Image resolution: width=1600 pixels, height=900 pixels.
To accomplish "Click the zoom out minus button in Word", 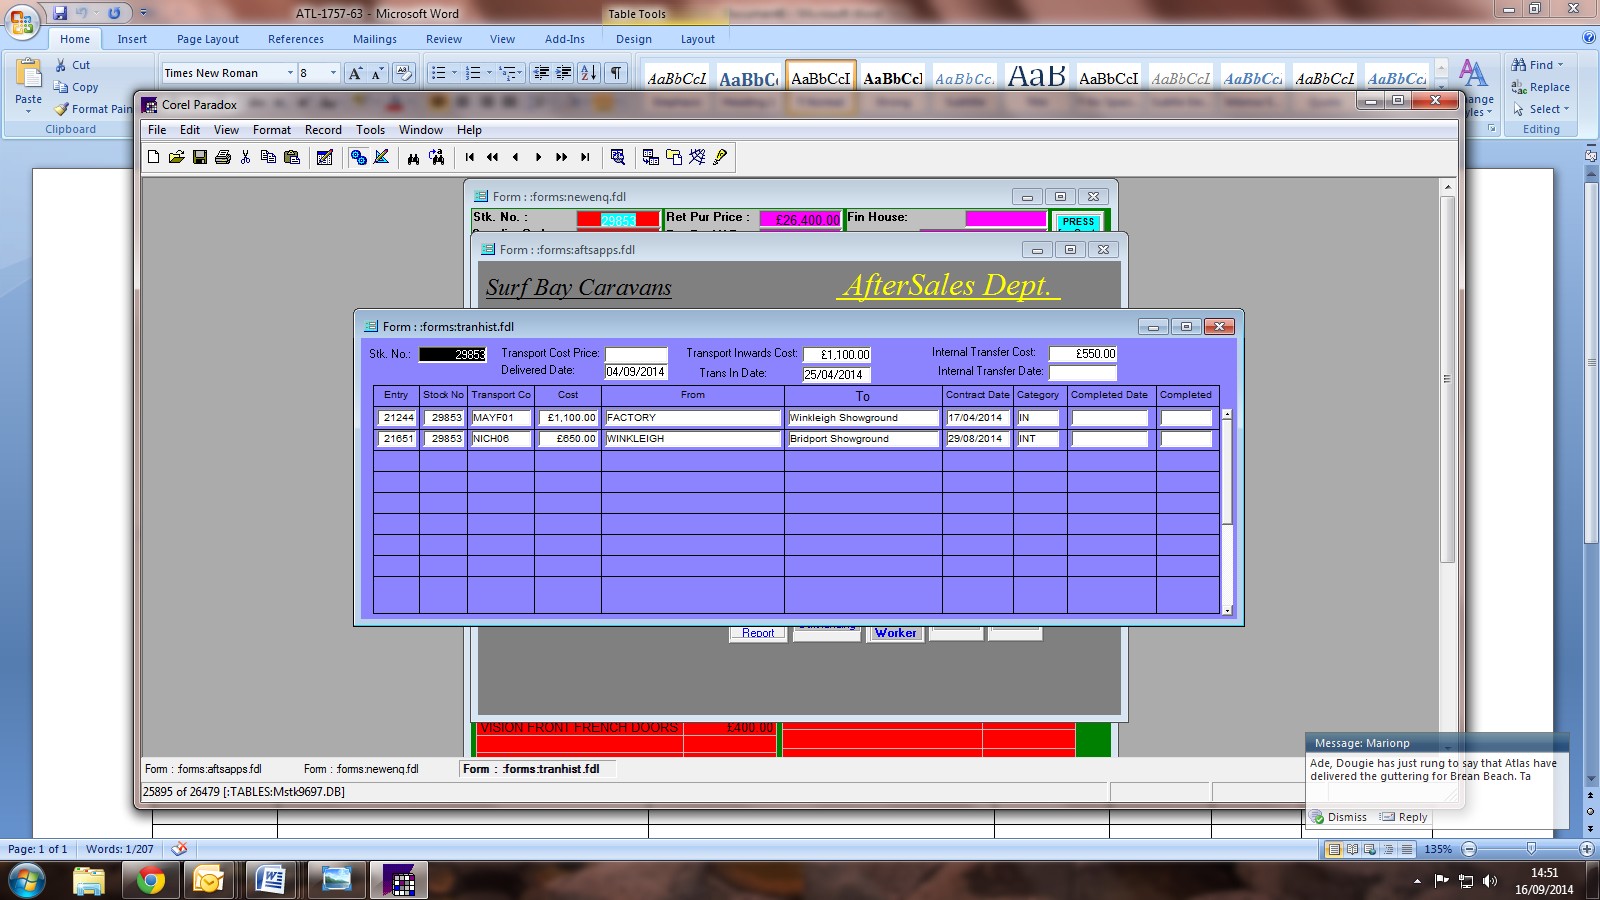I will pos(1469,849).
